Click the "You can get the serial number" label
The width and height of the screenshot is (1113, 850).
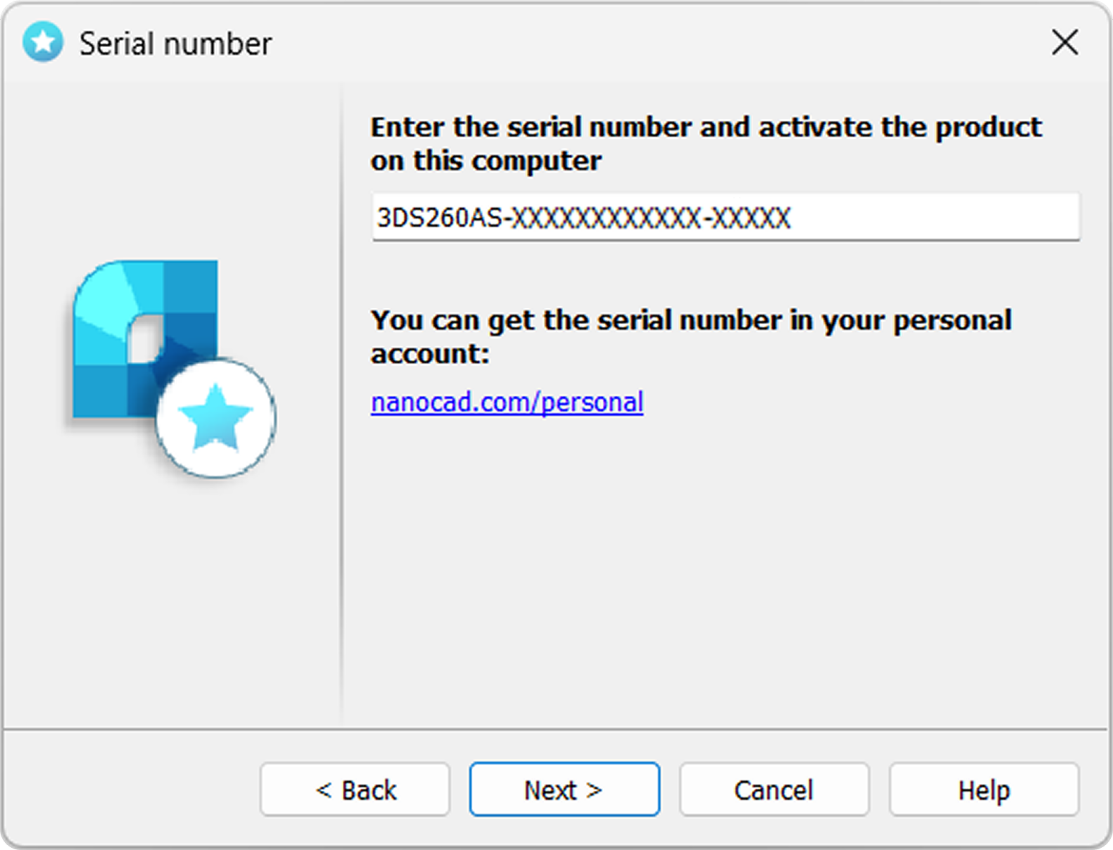[691, 337]
